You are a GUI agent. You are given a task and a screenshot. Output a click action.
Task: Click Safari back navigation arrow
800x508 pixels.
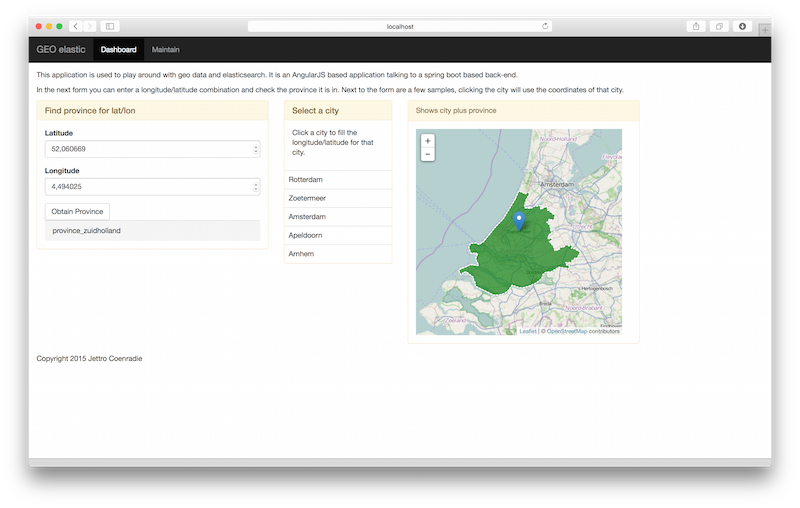click(x=76, y=26)
